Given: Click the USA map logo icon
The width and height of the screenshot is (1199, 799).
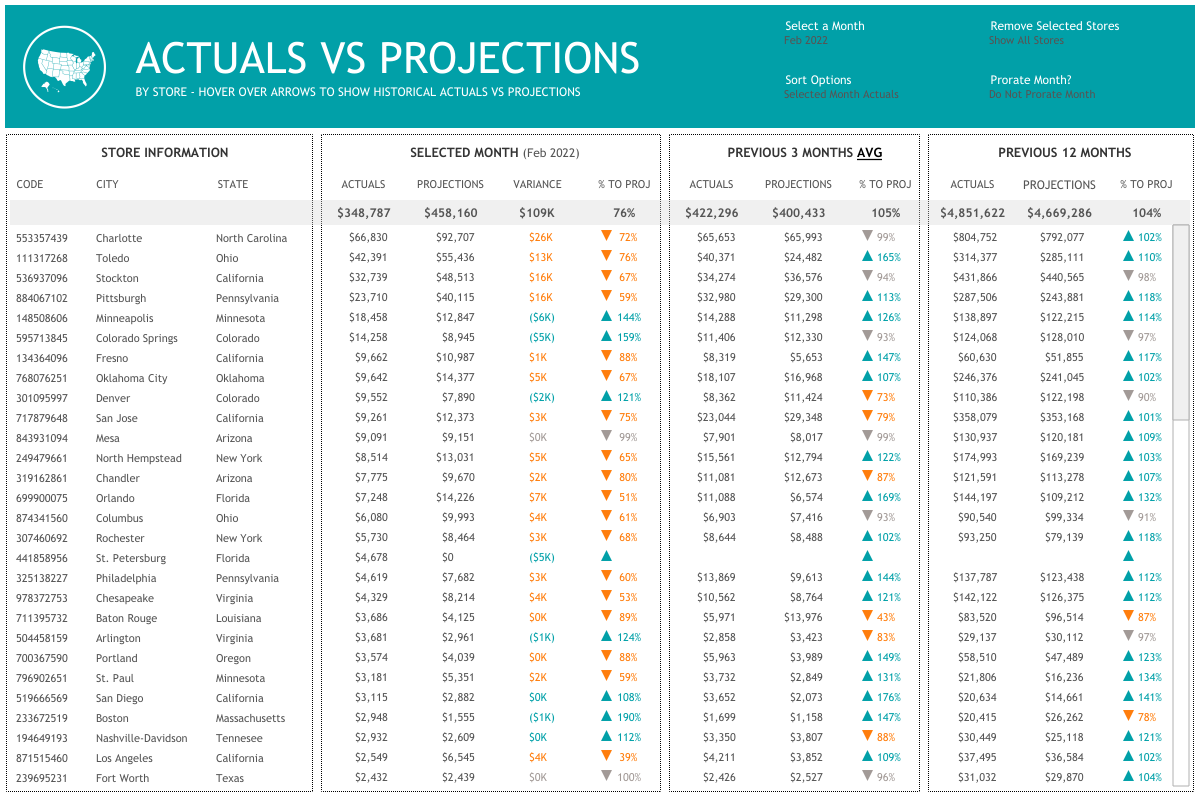Looking at the screenshot, I should [x=65, y=67].
